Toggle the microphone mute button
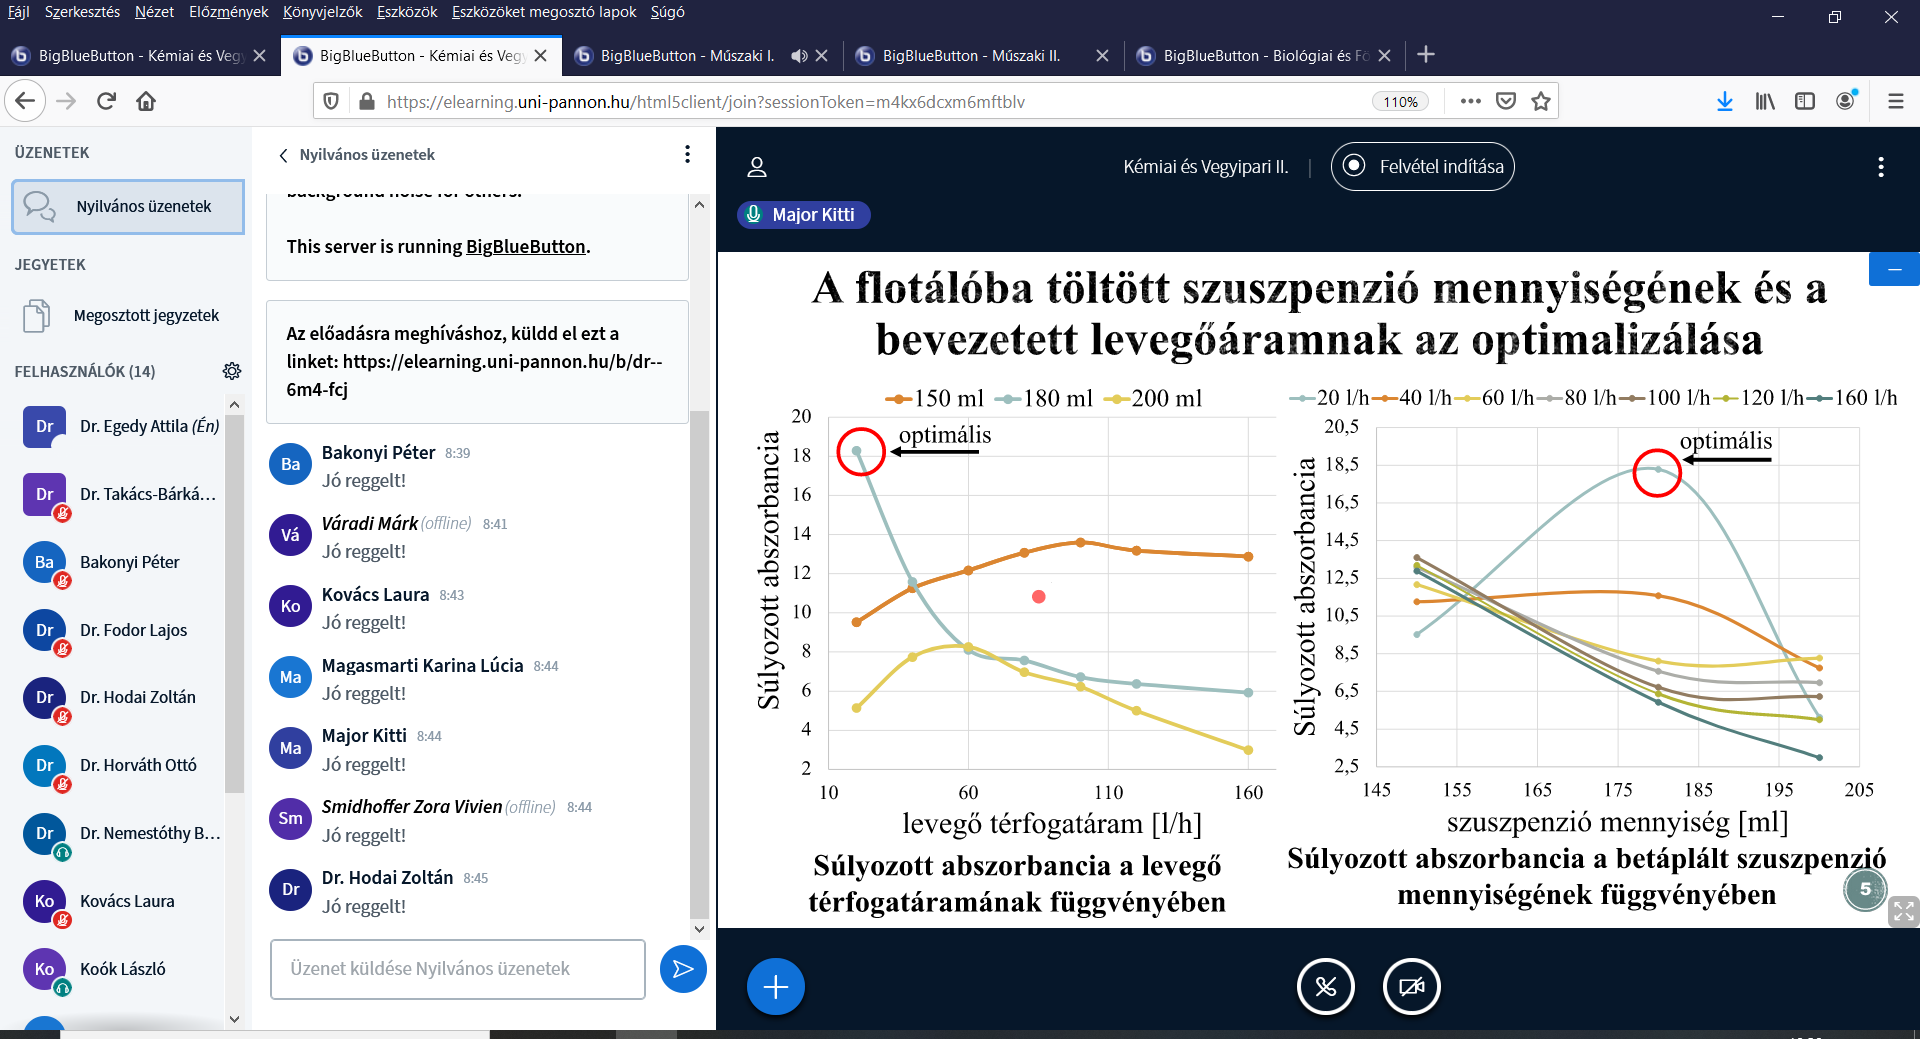Viewport: 1920px width, 1039px height. [1325, 987]
